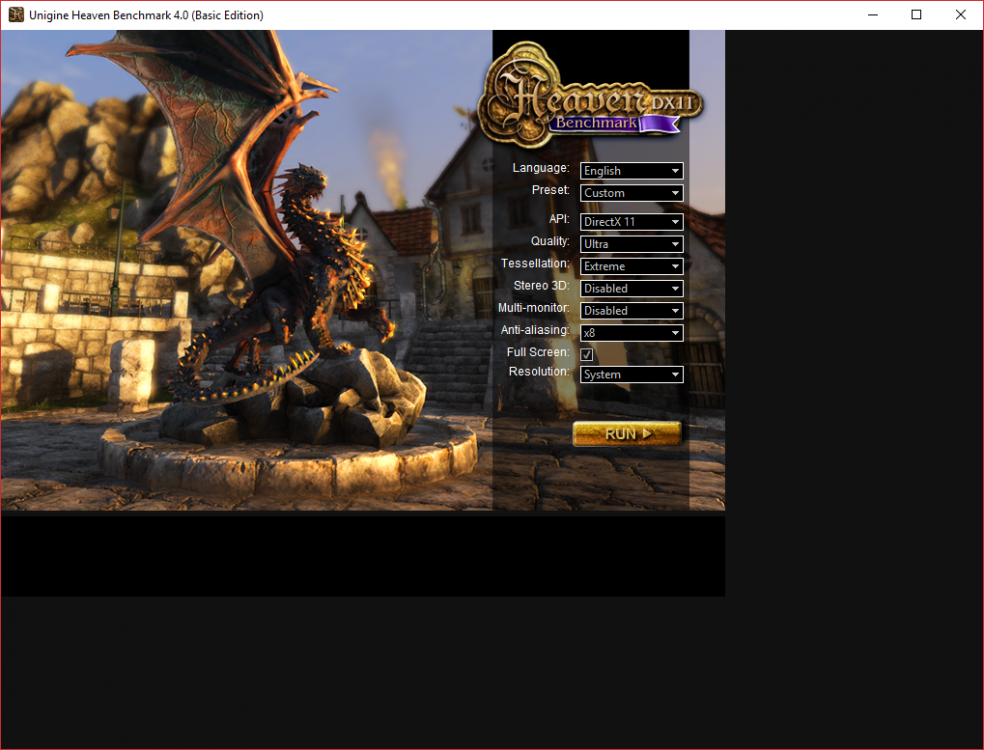Toggle the Full Screen checkbox
Viewport: 984px width, 750px height.
point(587,355)
